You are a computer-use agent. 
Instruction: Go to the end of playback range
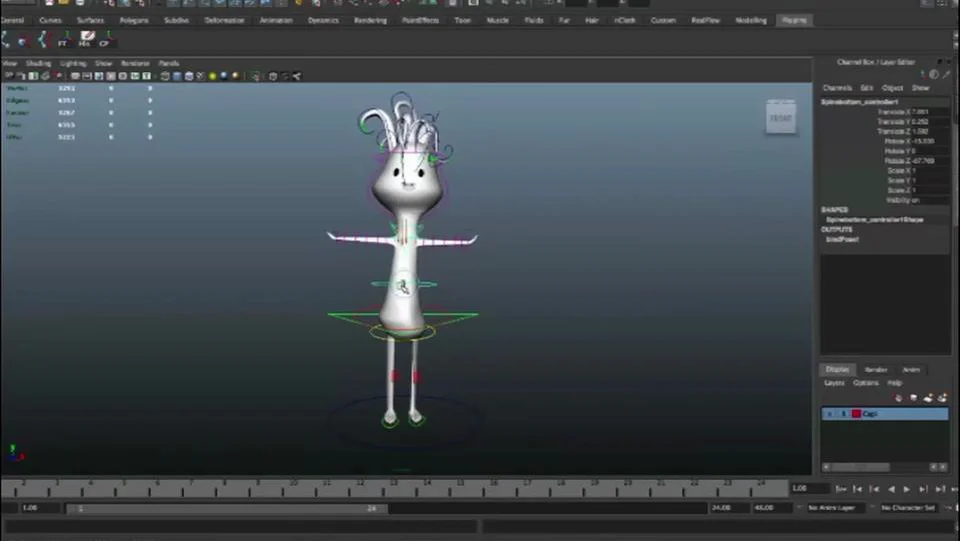[954, 489]
